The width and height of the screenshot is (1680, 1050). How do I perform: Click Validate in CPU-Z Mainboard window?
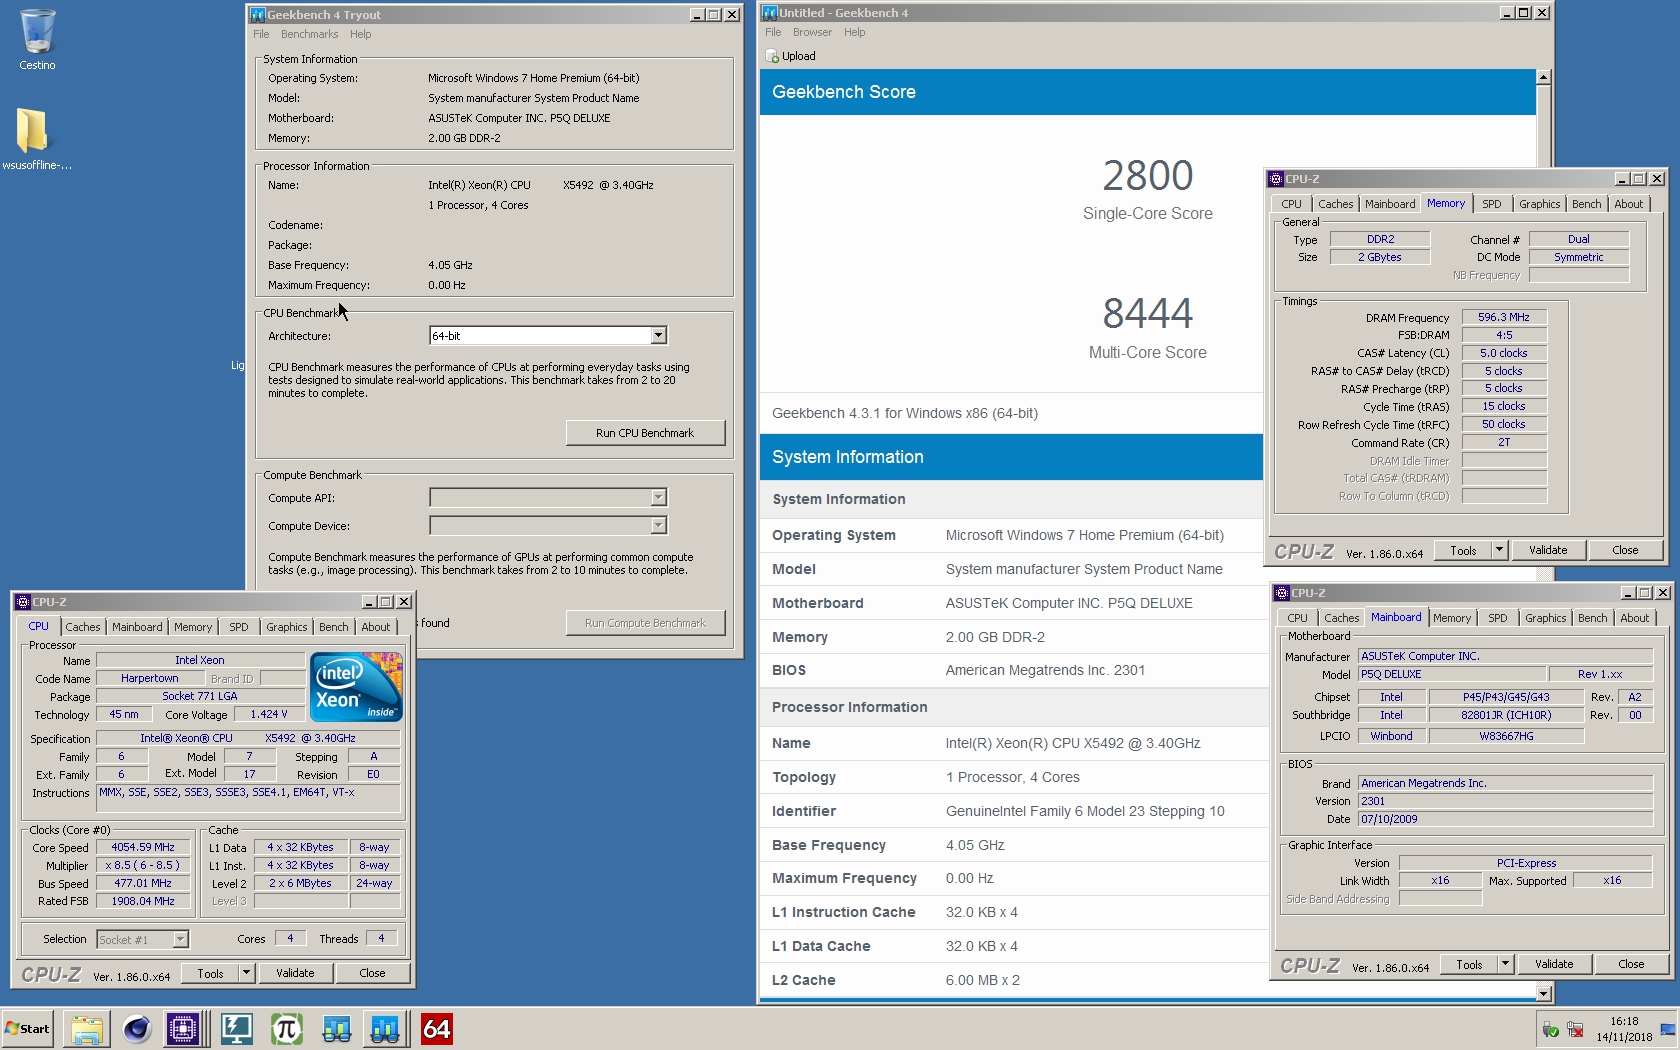tap(1554, 964)
